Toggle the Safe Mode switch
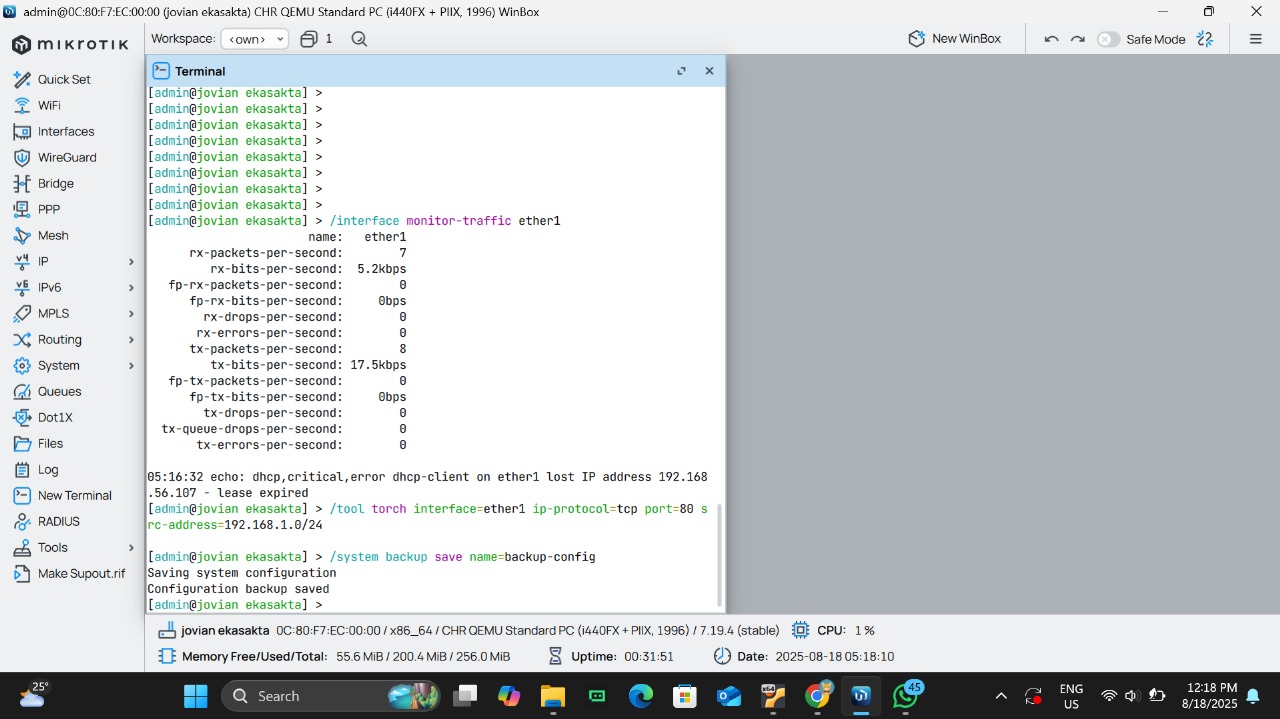Image resolution: width=1280 pixels, height=719 pixels. click(1108, 39)
